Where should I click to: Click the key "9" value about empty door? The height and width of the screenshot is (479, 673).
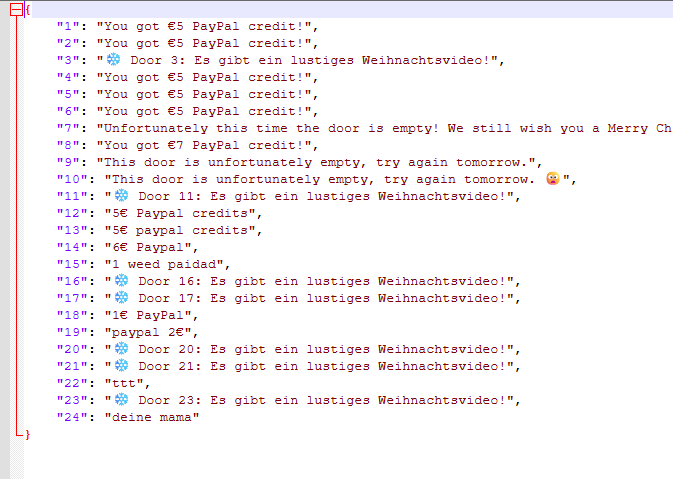(x=316, y=163)
